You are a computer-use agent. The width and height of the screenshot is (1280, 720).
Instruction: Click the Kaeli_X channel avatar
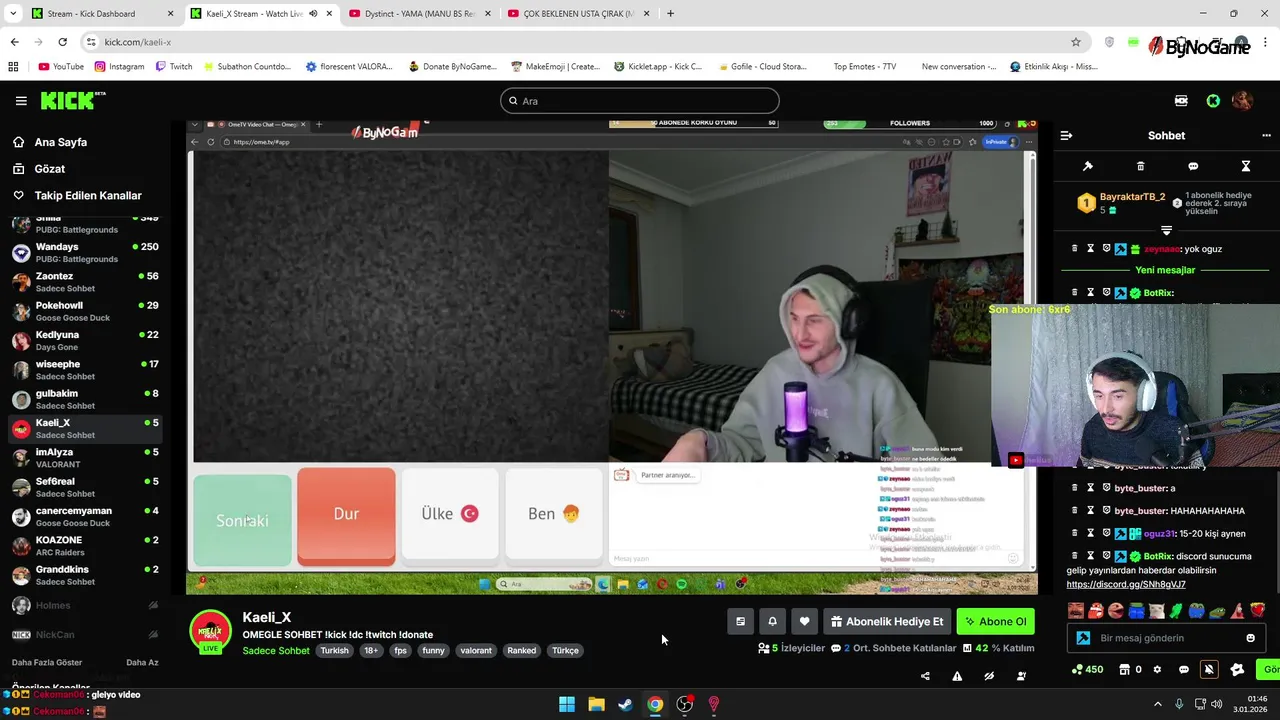tap(210, 631)
